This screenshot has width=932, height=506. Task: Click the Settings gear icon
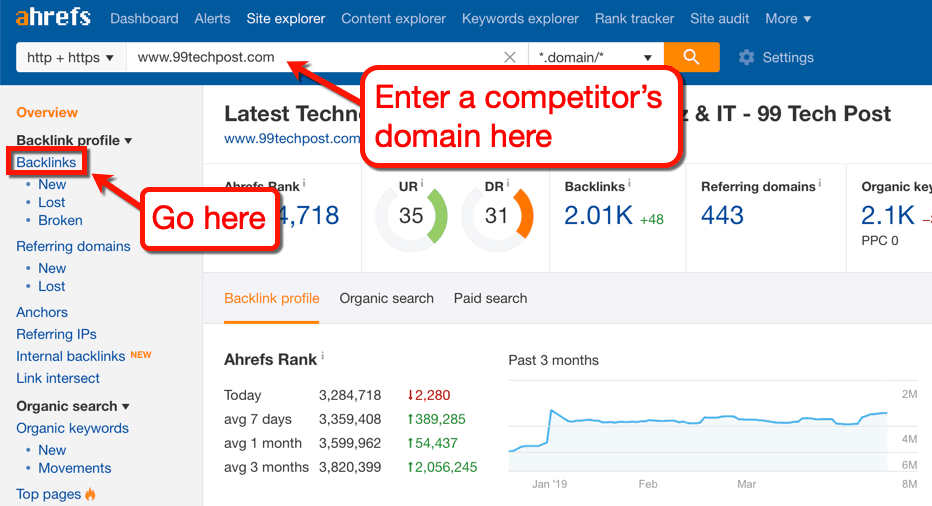pos(747,57)
